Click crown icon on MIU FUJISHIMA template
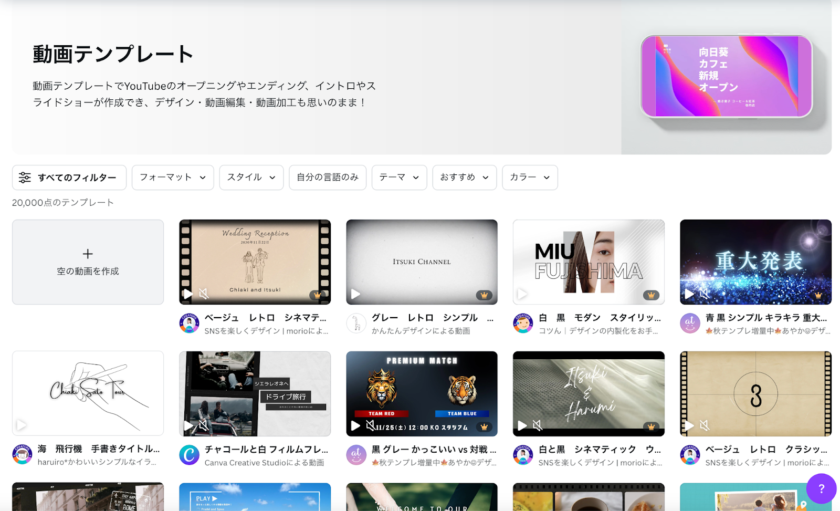This screenshot has height=511, width=840. pos(651,295)
